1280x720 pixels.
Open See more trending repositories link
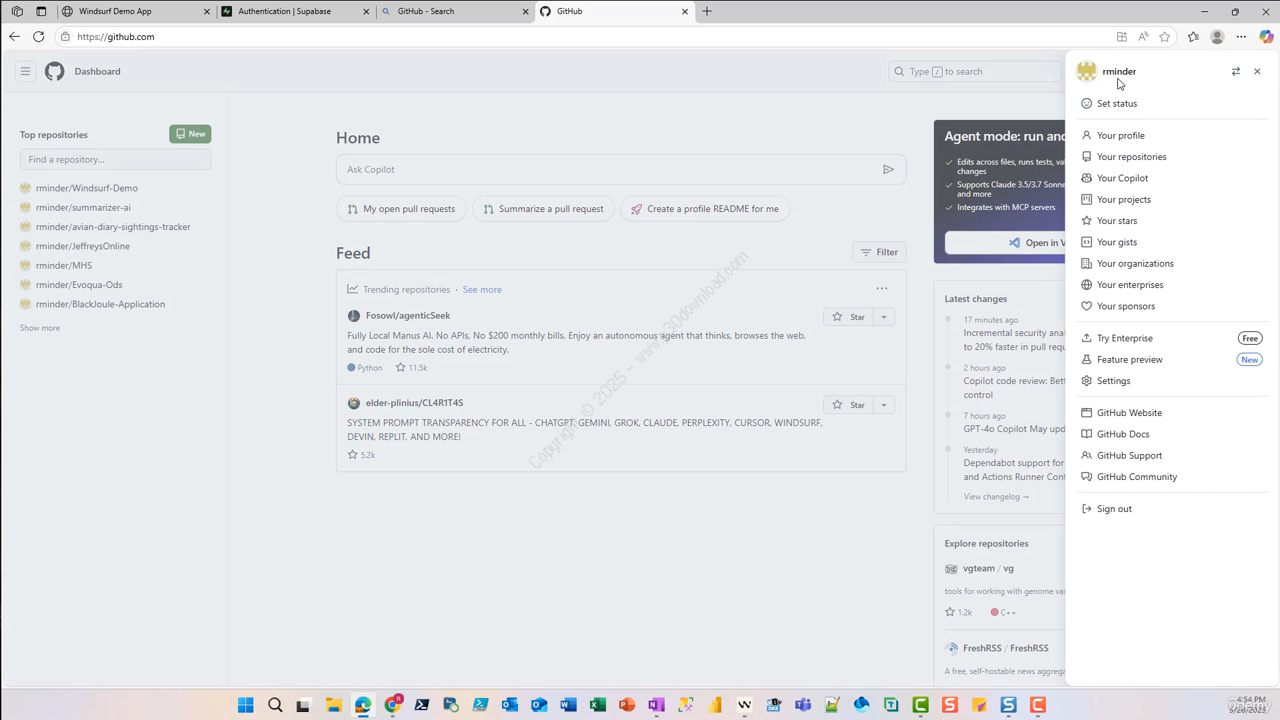point(482,289)
